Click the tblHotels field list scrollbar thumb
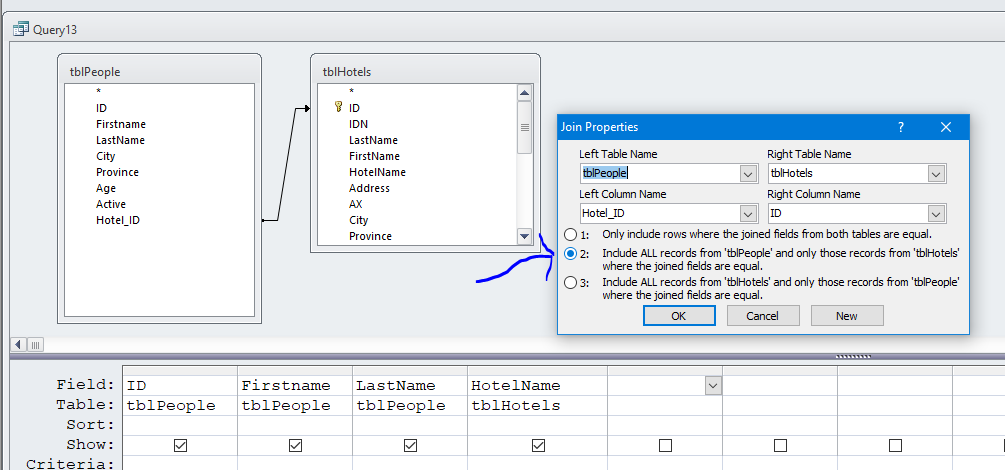Viewport: 1005px width, 470px height. point(525,127)
